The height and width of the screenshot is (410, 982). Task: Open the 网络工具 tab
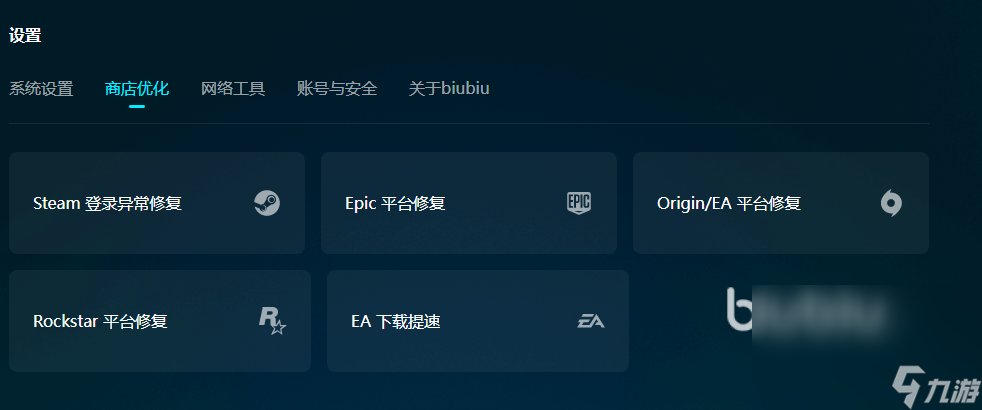(x=233, y=89)
